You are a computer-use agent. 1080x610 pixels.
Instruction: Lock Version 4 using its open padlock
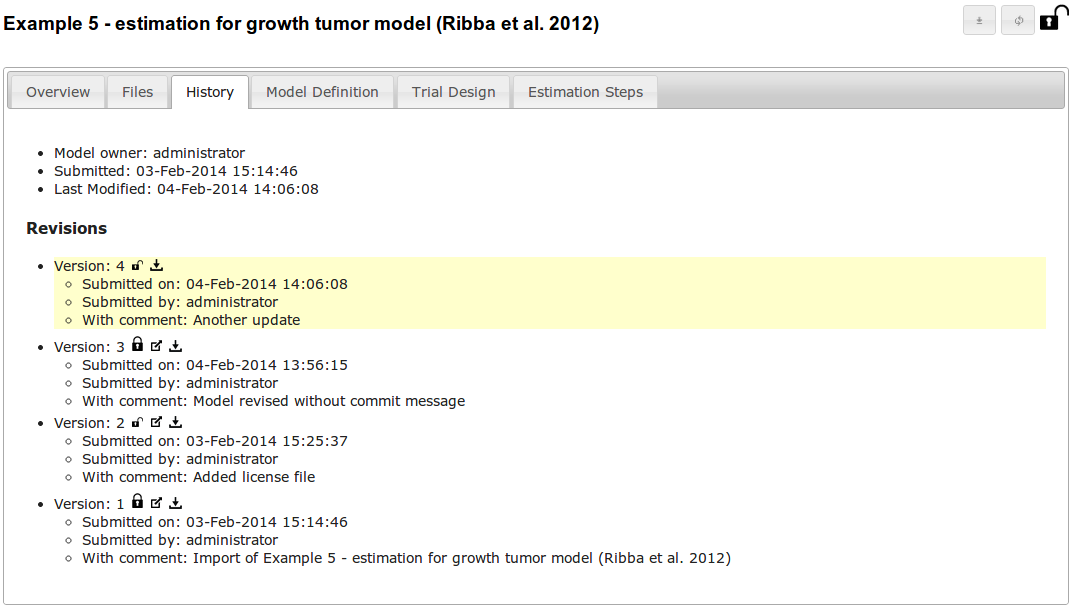(135, 265)
